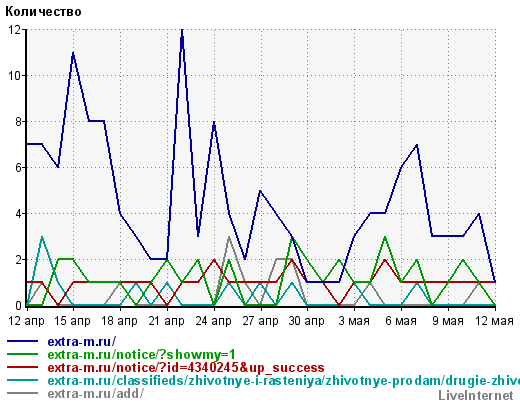The width and height of the screenshot is (520, 405).
Task: Click the extra-m.ru/notice/?showmy=1 legend label
Action: tap(141, 355)
